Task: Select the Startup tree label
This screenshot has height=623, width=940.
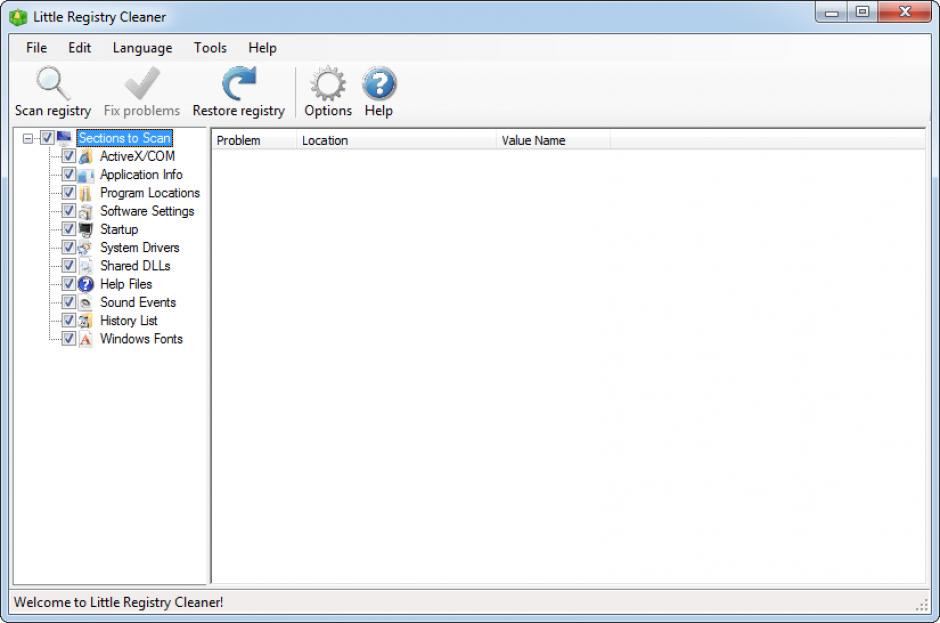Action: (x=119, y=229)
